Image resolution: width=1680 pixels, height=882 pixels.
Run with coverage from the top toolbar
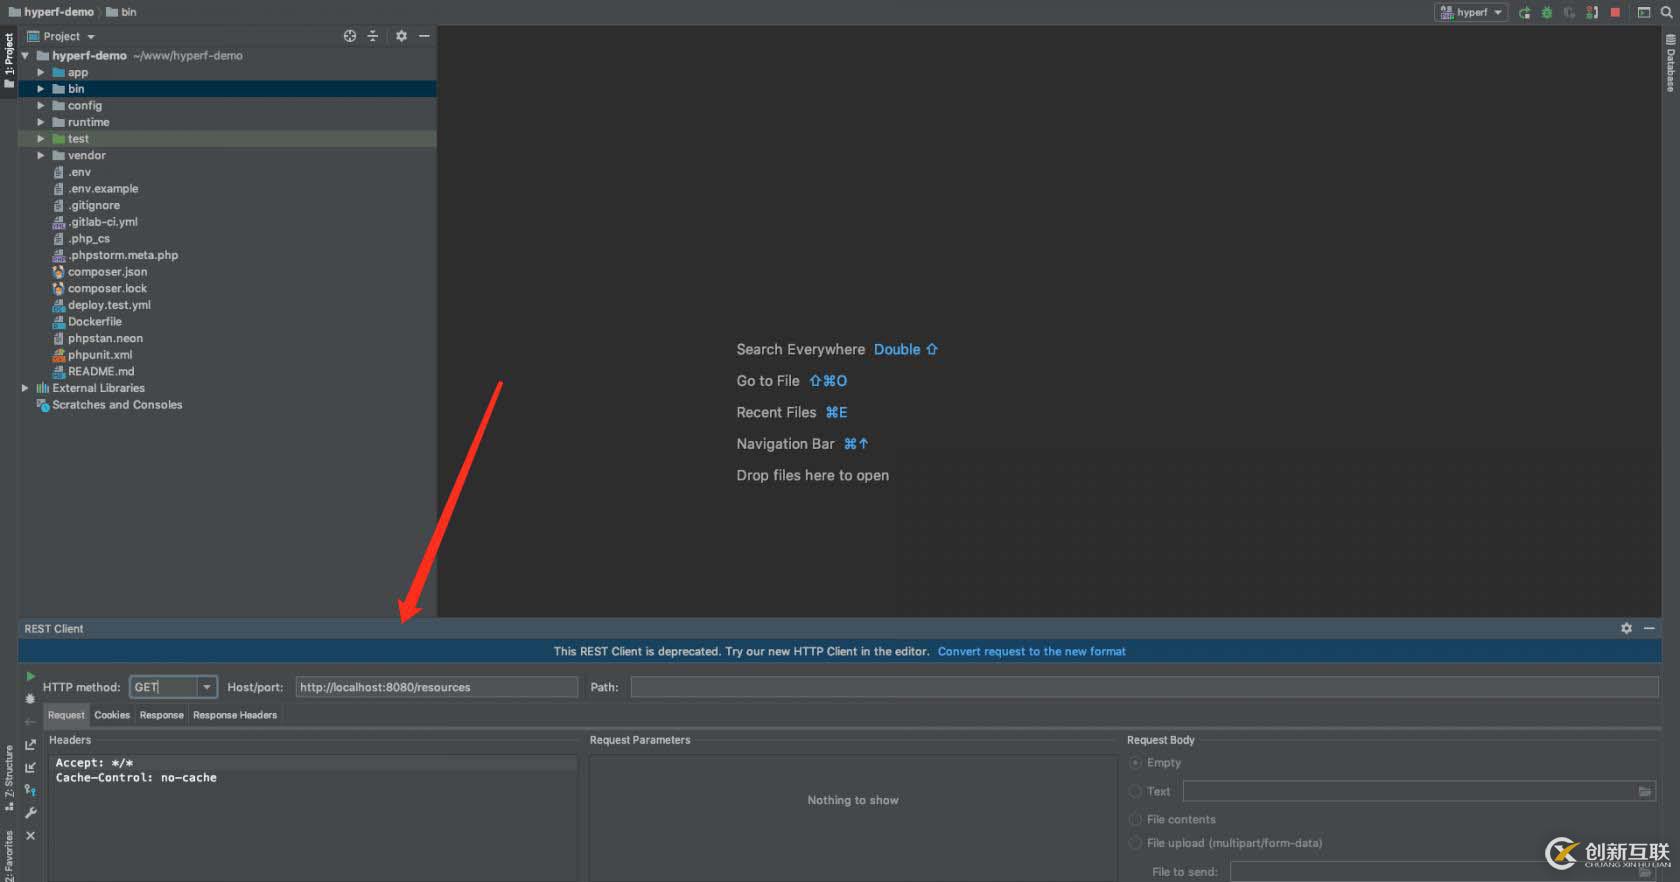1569,12
